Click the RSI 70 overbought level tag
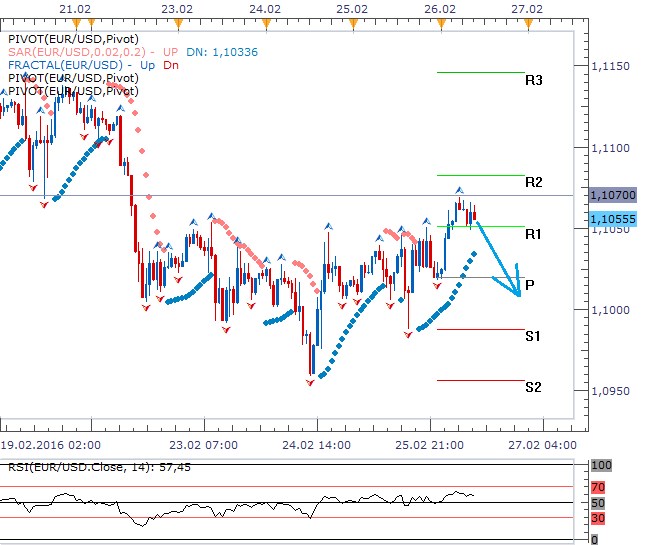This screenshot has height=545, width=646. click(x=599, y=487)
